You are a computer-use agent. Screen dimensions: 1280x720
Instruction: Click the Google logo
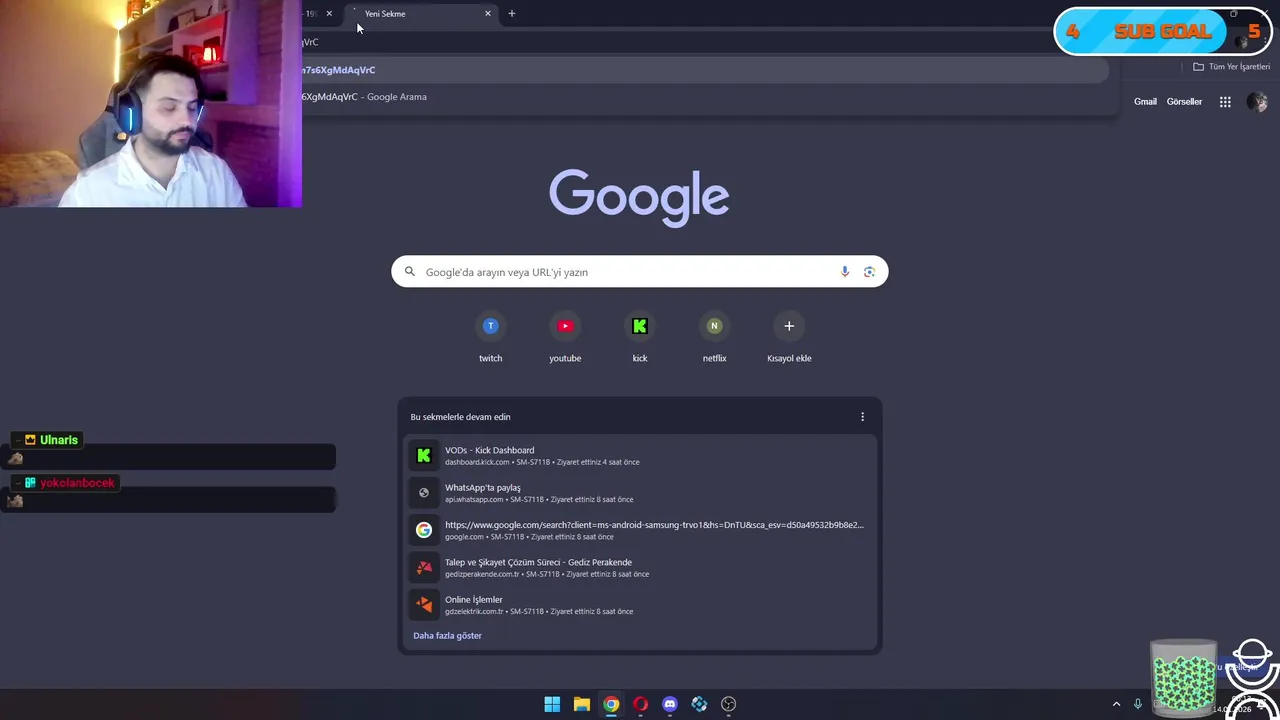(x=639, y=197)
